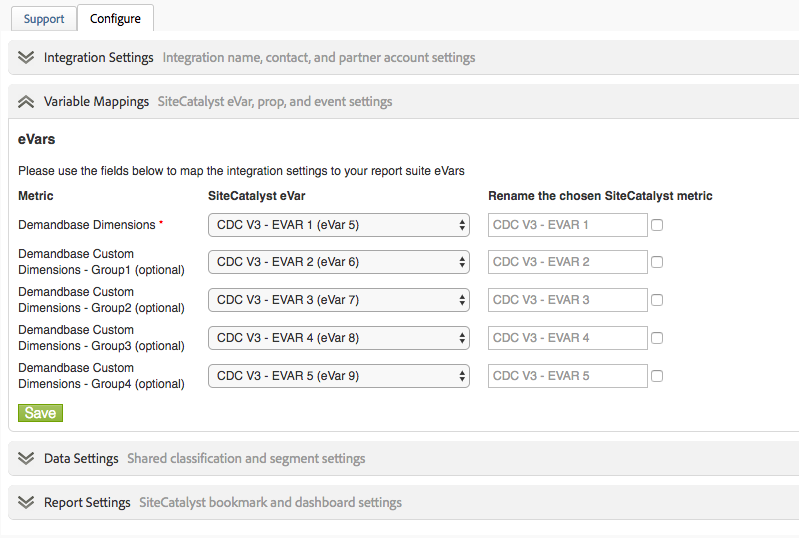Screen dimensions: 799x538
Task: Click the CDC V3 - EVAR 3 rename field
Action: click(568, 300)
